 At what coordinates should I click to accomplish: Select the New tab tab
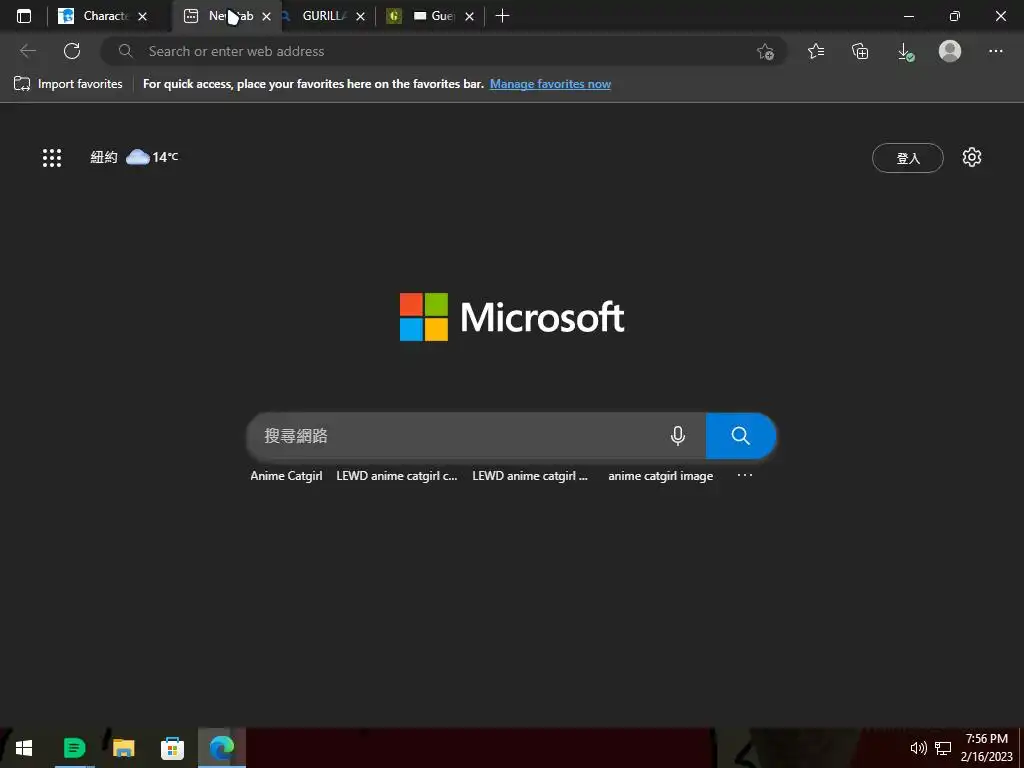pyautogui.click(x=227, y=16)
